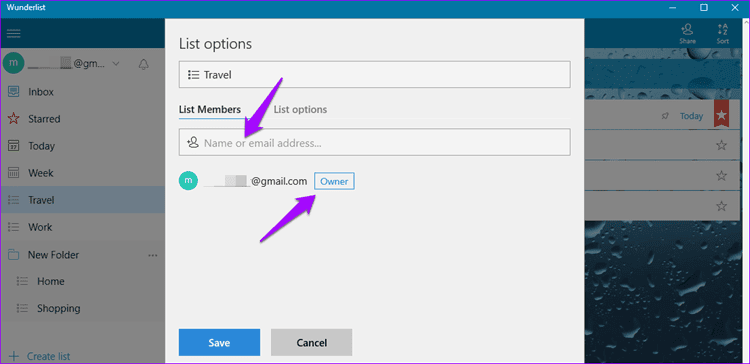Click the Create list link
This screenshot has height=364, width=750.
coord(48,356)
